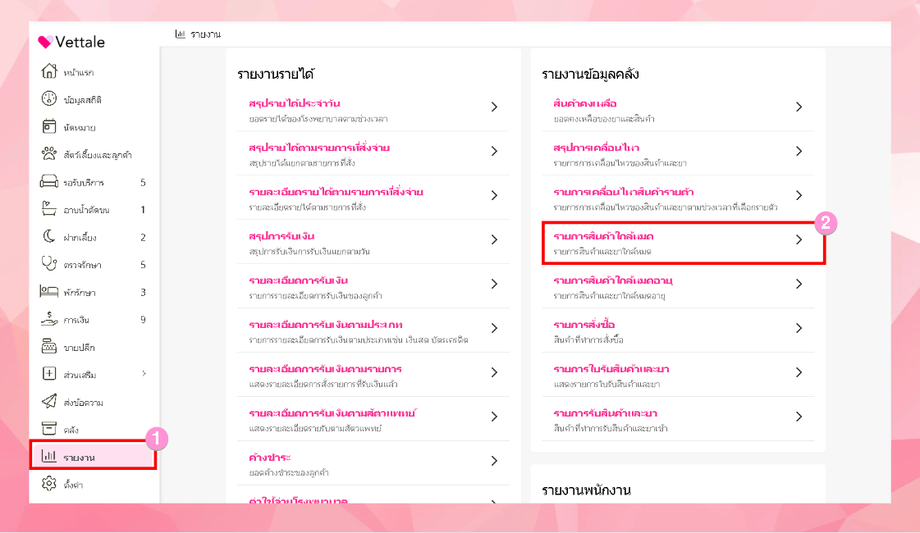Viewport: 920px width, 533px height.
Task: Open the รายละเอียดการรับเงินตามสัตวแพทย์ report link
Action: (x=332, y=413)
